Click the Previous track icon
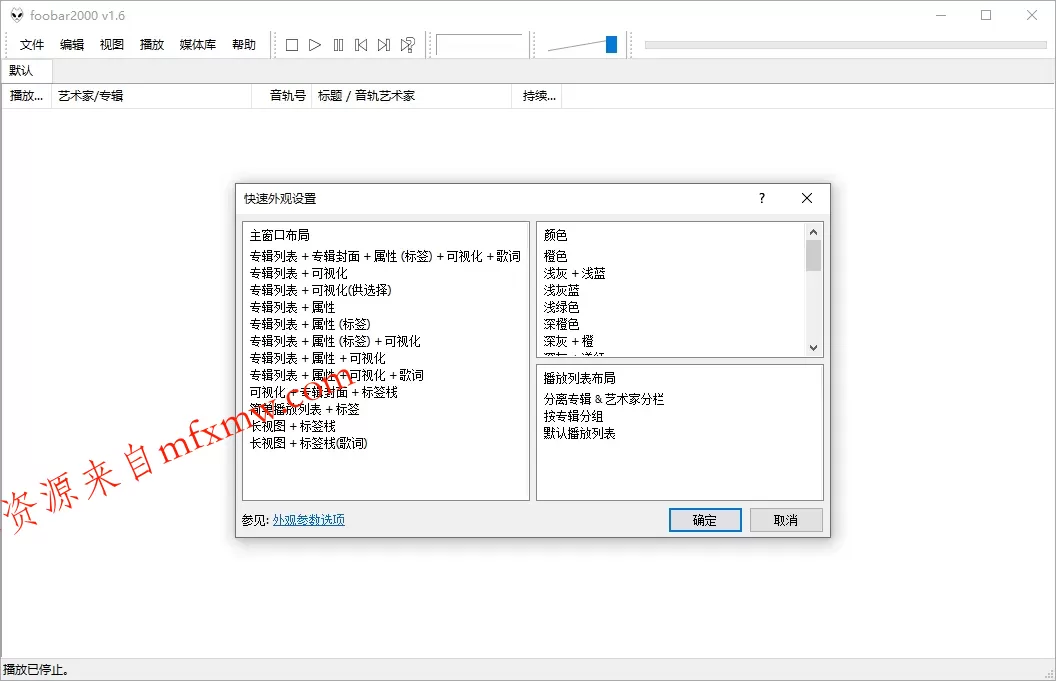 tap(361, 45)
